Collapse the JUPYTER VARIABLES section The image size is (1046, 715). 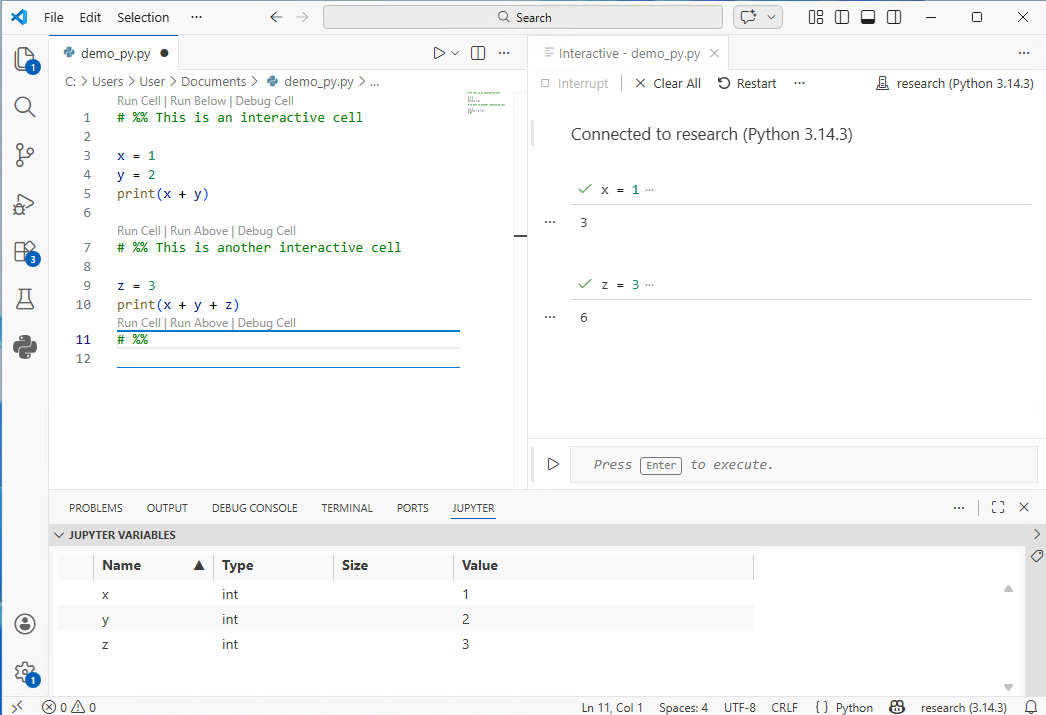59,535
